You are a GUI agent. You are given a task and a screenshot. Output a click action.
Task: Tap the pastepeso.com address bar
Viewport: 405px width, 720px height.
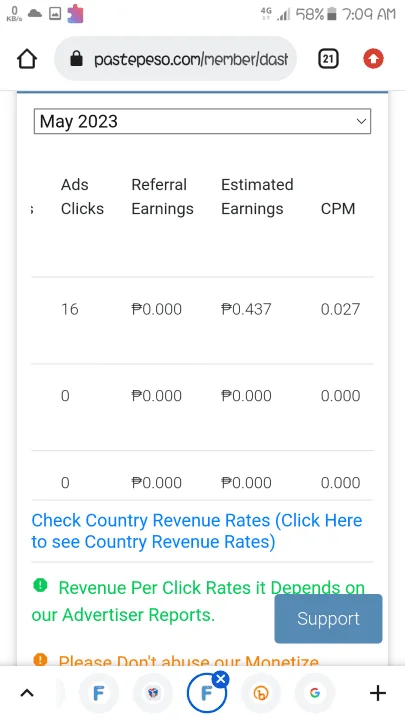175,59
